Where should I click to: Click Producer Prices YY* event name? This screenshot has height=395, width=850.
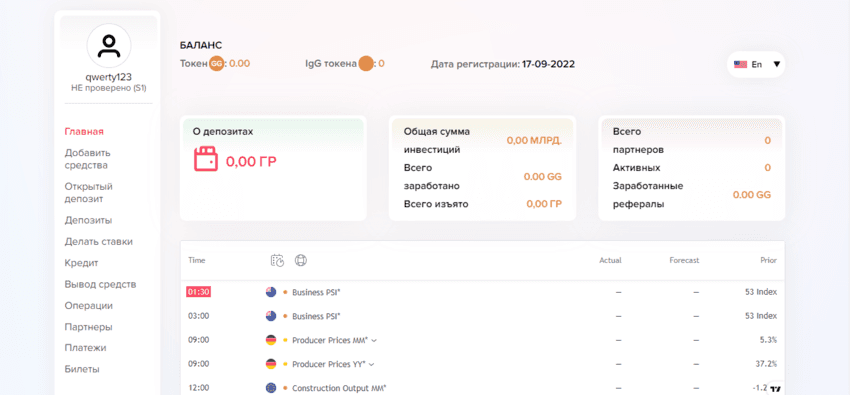tap(329, 364)
